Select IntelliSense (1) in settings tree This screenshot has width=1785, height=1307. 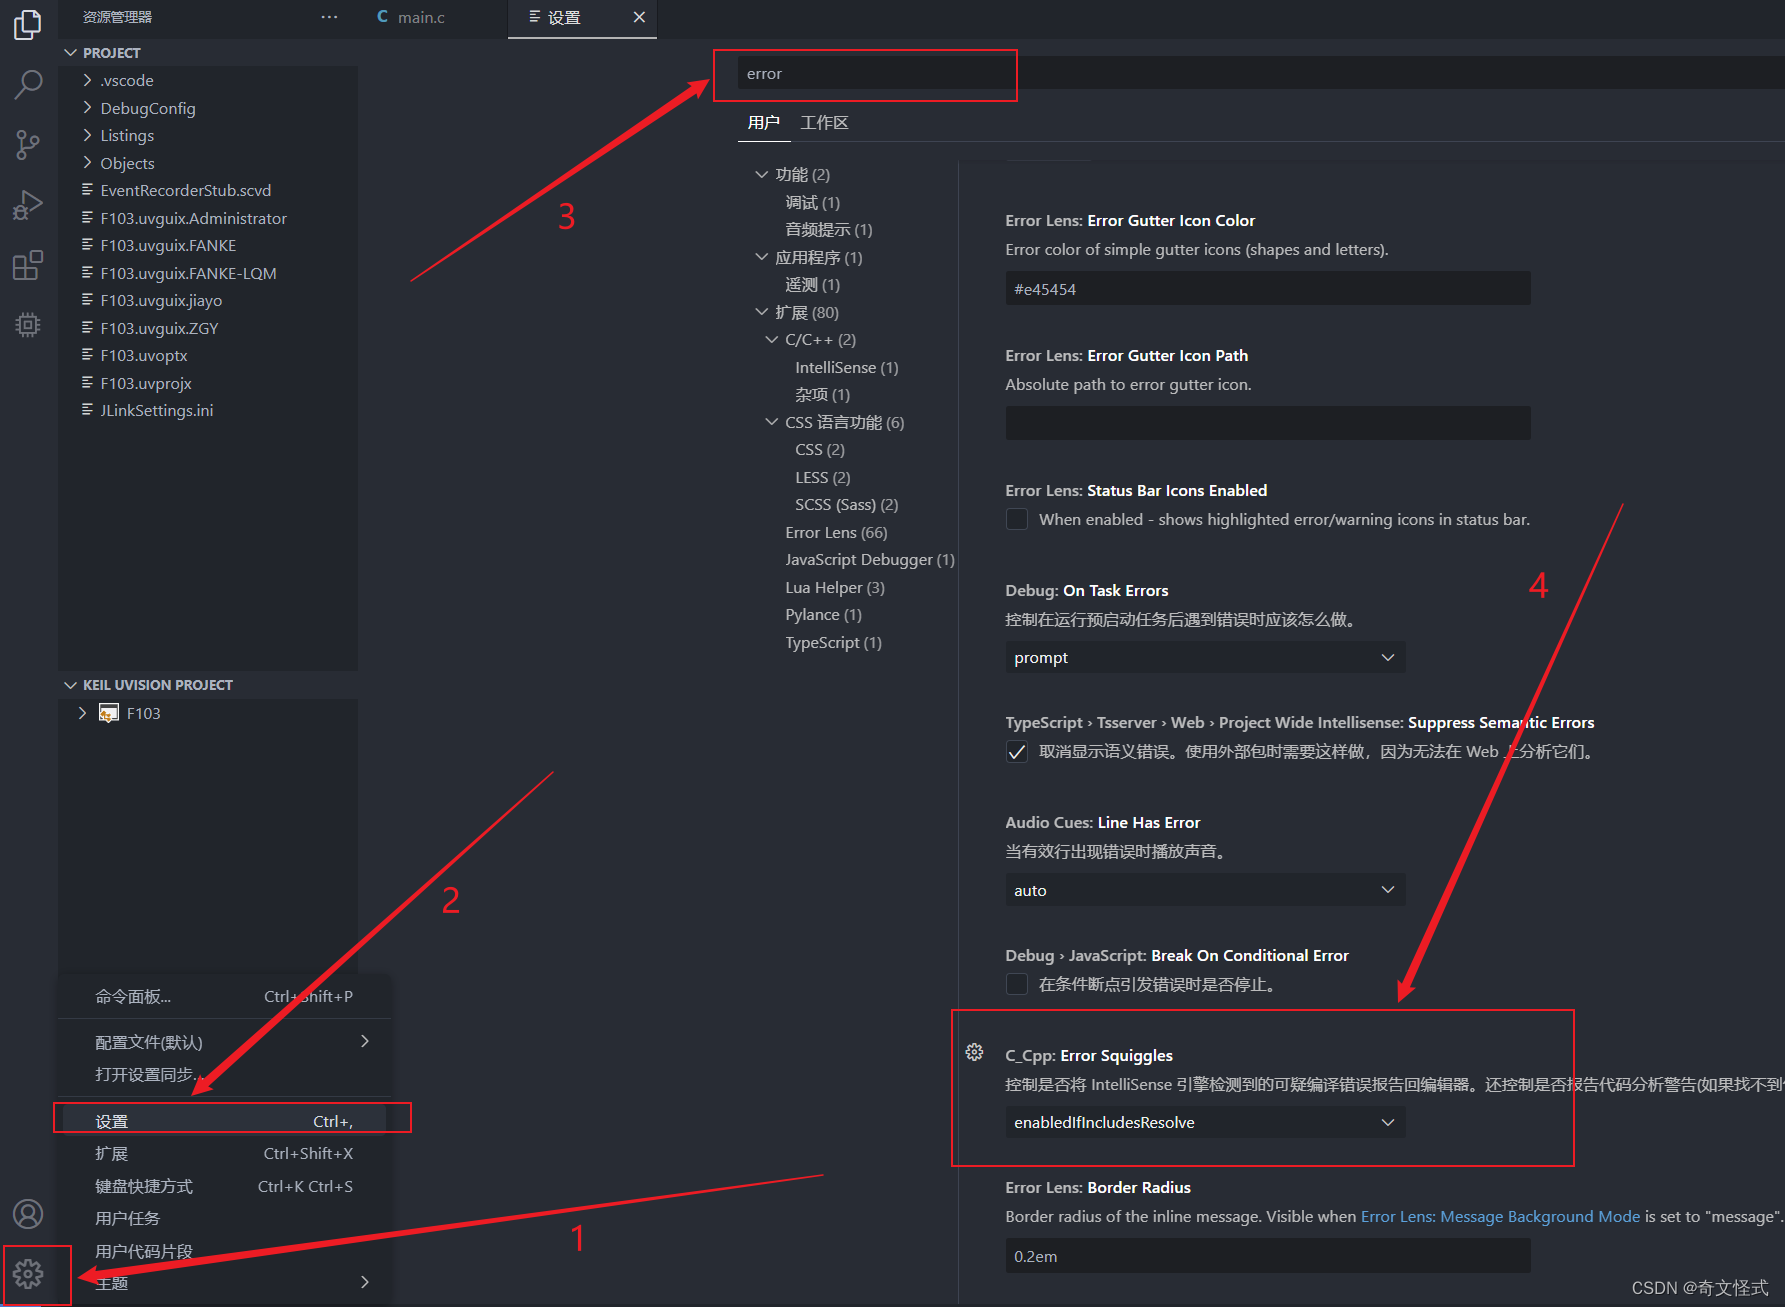(847, 367)
